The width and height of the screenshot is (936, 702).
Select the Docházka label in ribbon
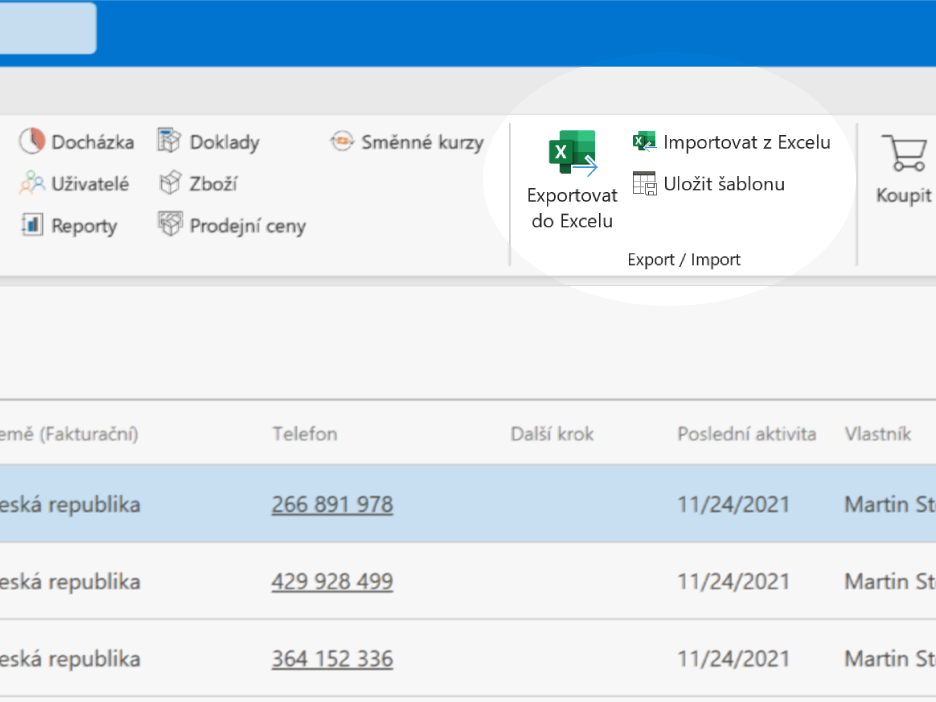click(93, 142)
